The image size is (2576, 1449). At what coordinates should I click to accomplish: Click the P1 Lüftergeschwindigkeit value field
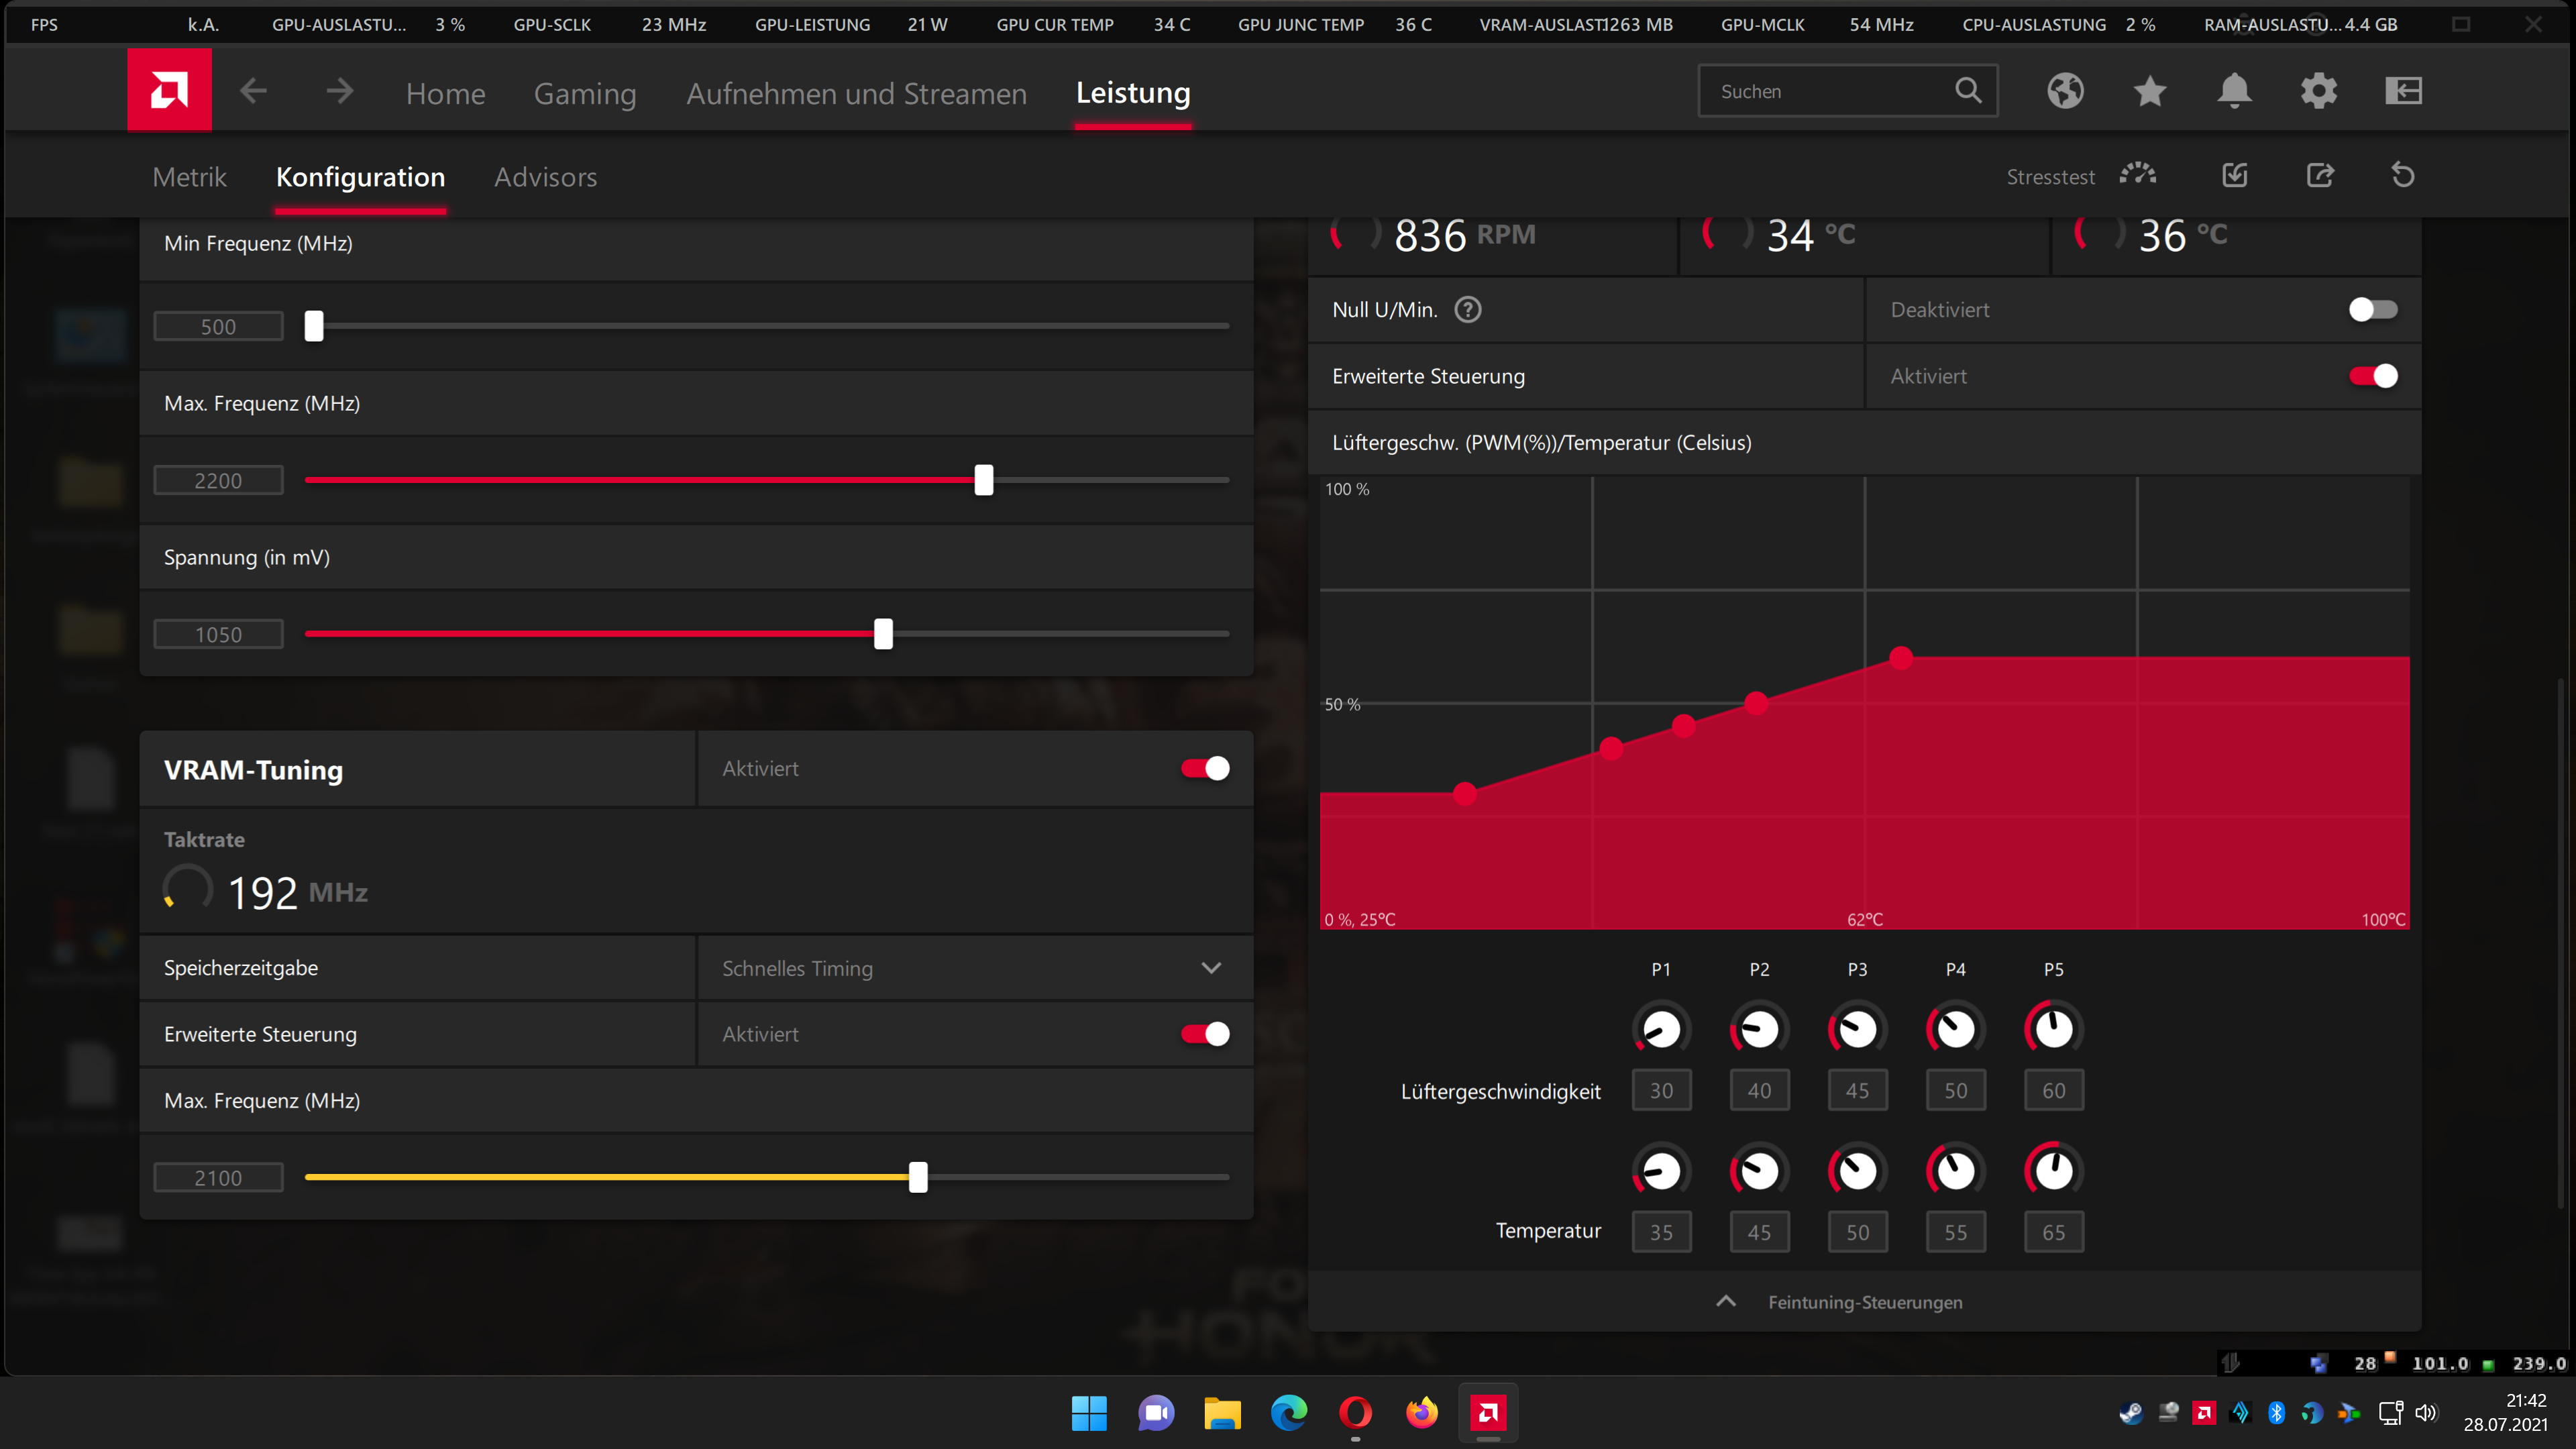pyautogui.click(x=1661, y=1090)
